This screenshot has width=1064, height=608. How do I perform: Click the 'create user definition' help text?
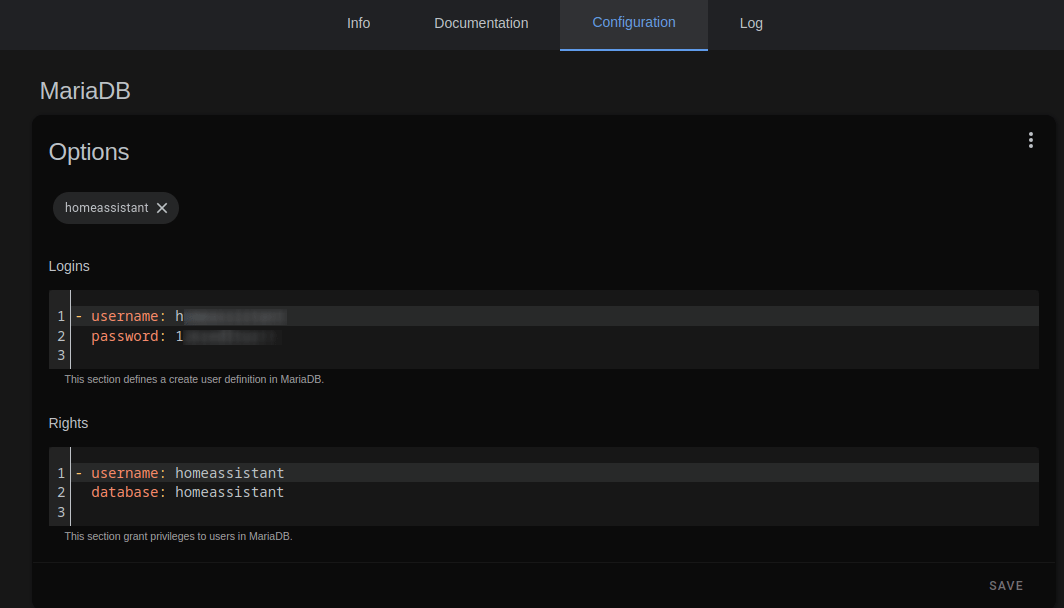pyautogui.click(x=194, y=379)
